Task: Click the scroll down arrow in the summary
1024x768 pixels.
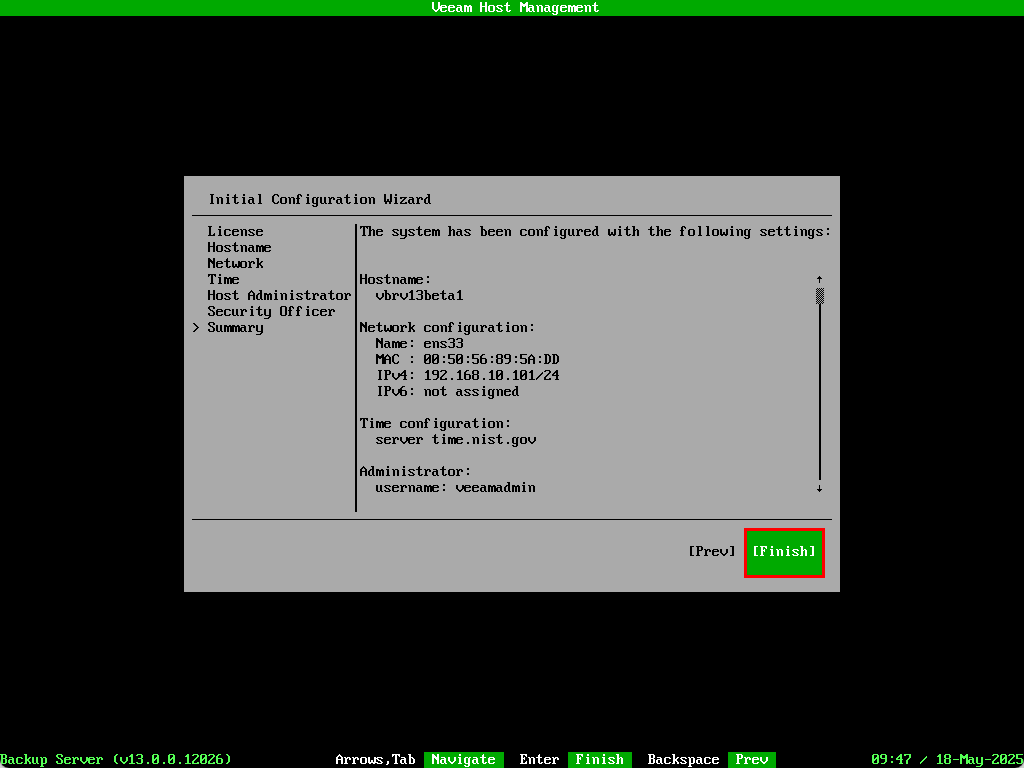Action: [819, 488]
